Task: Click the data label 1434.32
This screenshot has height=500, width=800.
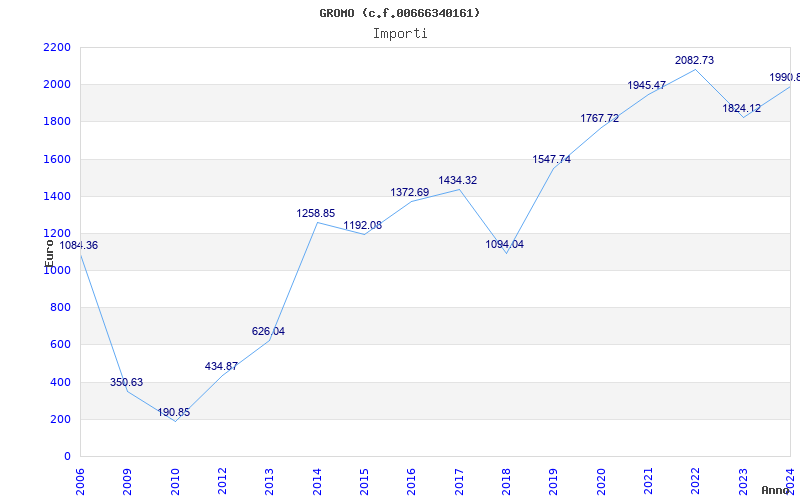Action: [x=458, y=180]
